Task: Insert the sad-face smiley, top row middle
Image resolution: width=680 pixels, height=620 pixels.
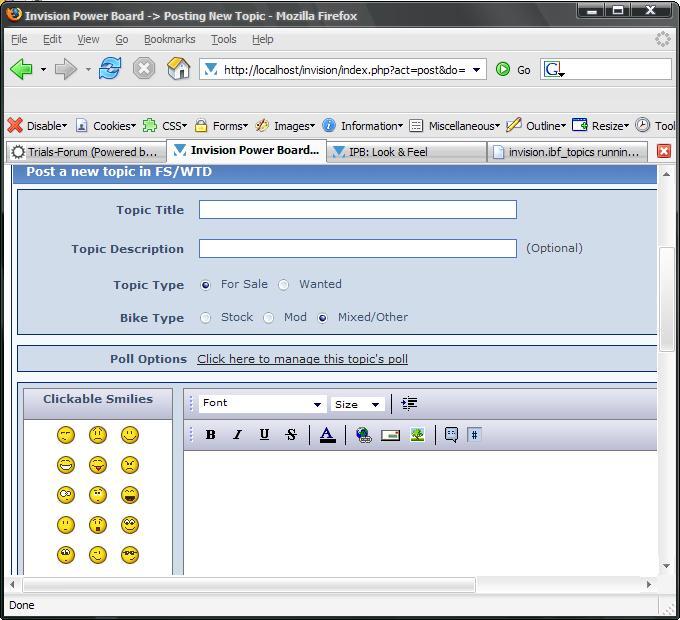Action: tap(98, 435)
